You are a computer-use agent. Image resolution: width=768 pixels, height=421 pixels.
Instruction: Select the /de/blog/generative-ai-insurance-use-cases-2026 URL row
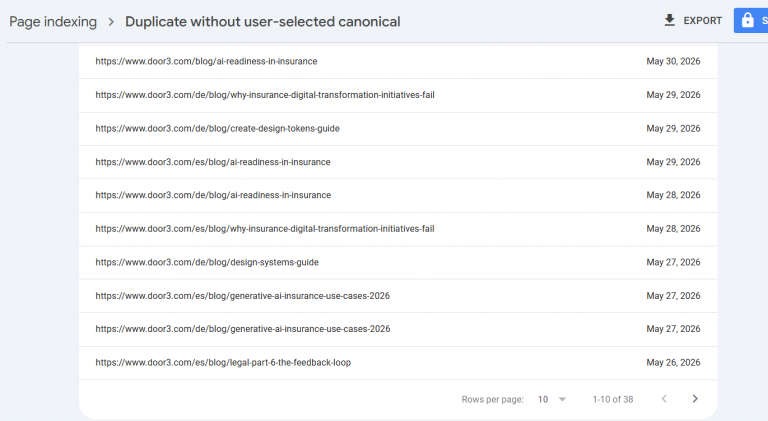[398, 329]
